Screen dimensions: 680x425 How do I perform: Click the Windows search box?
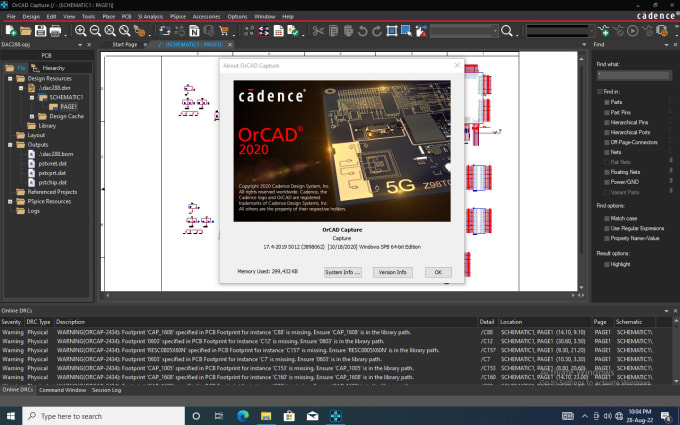(x=104, y=416)
